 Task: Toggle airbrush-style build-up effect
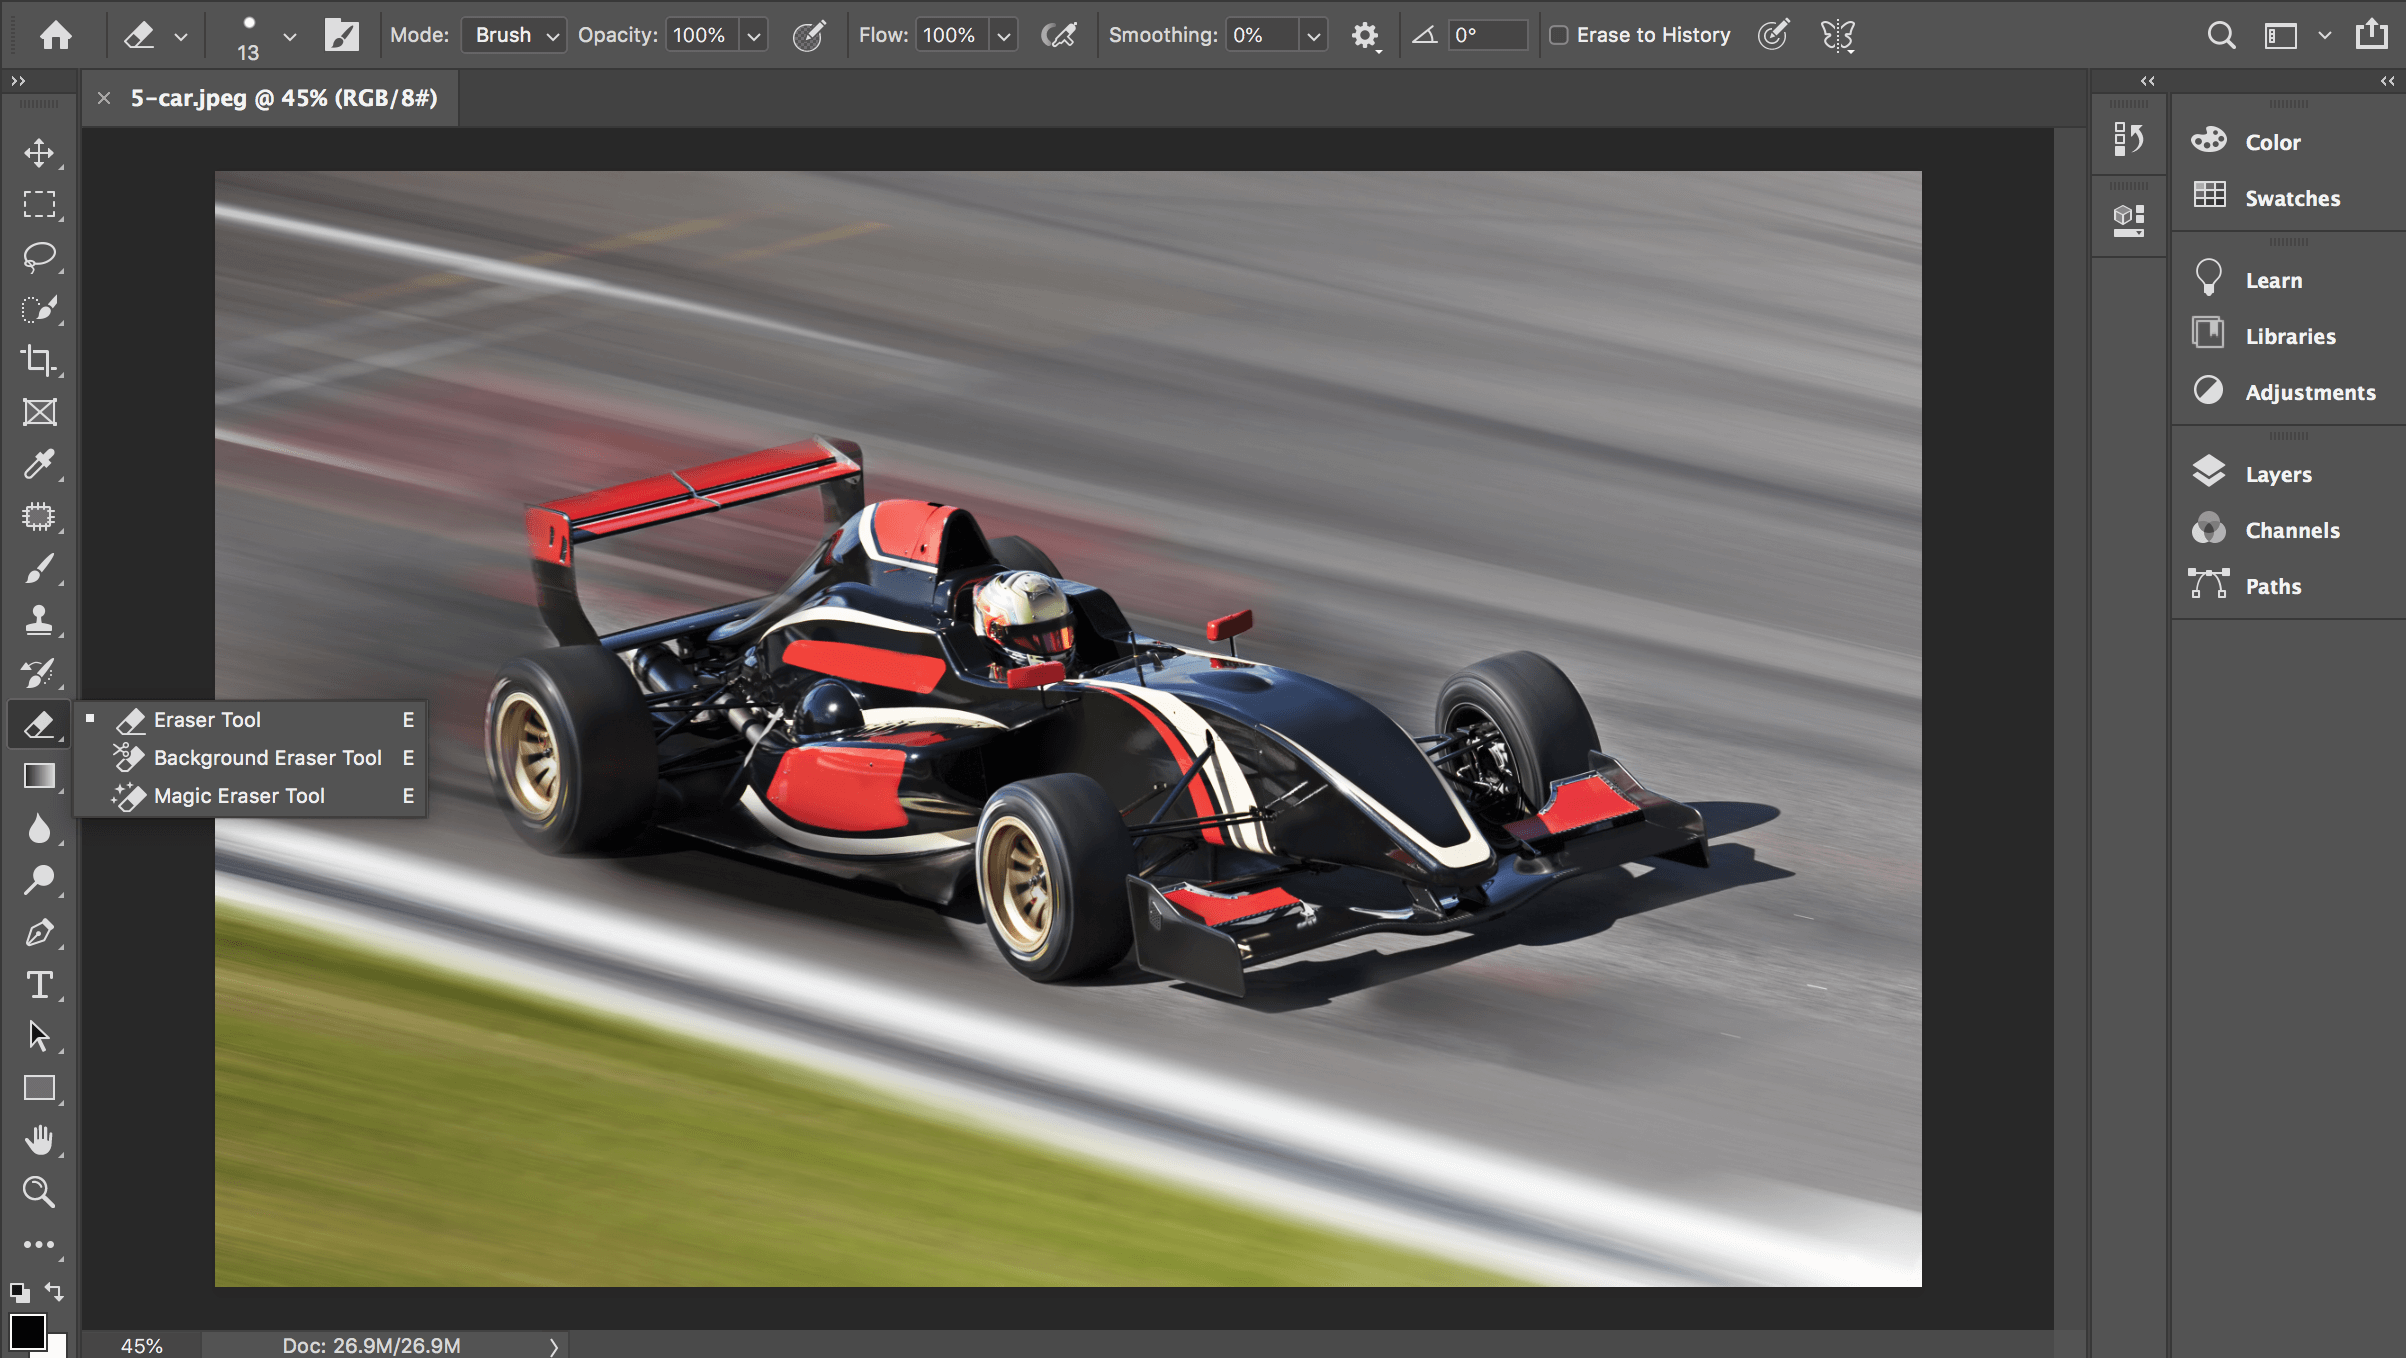click(1059, 35)
